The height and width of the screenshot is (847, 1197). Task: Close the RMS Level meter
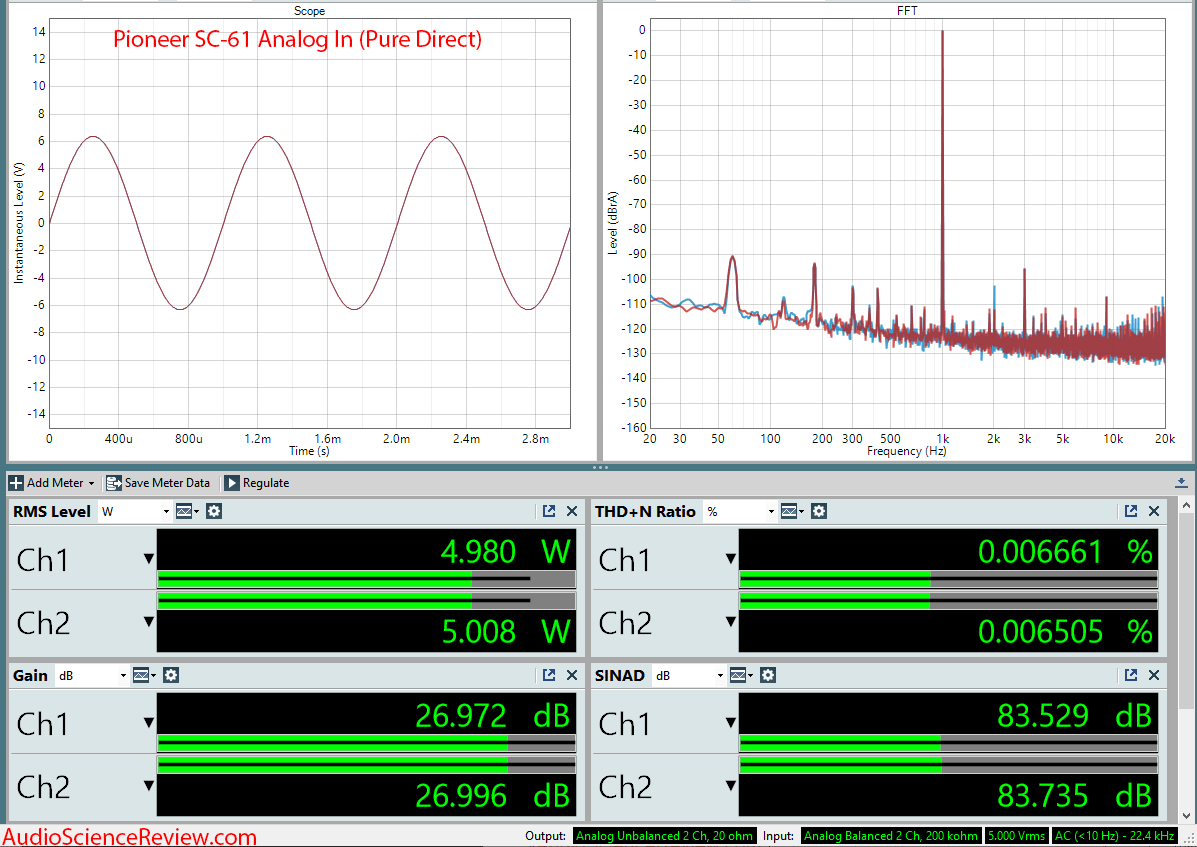click(572, 511)
